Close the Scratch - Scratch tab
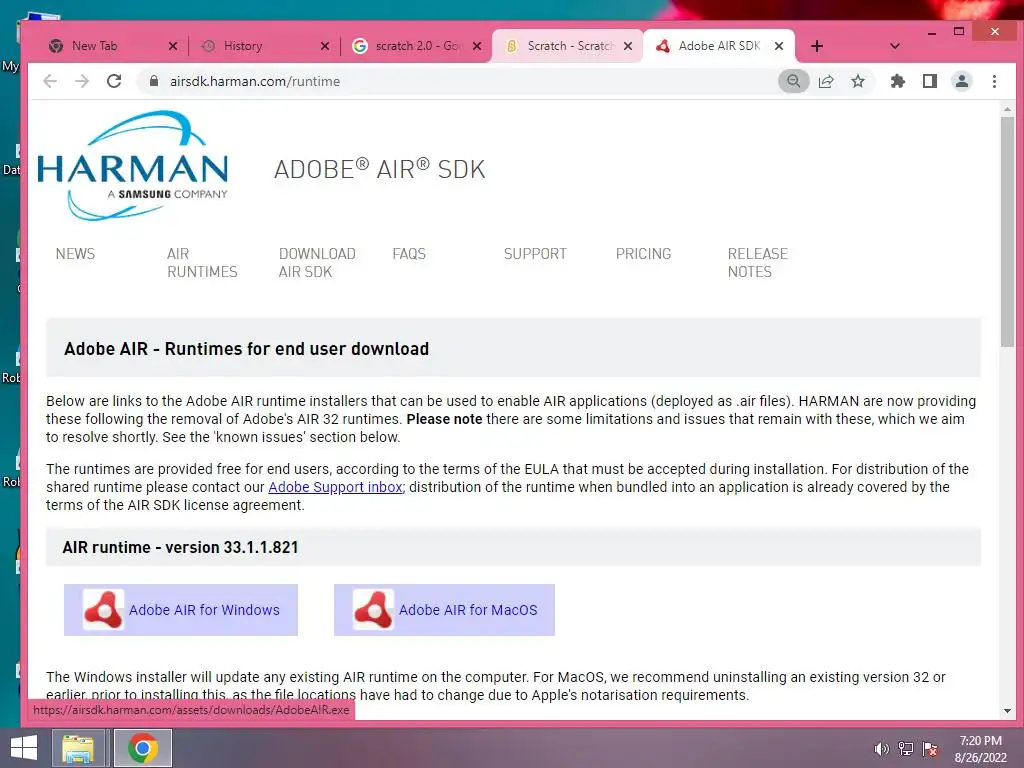 coord(628,46)
